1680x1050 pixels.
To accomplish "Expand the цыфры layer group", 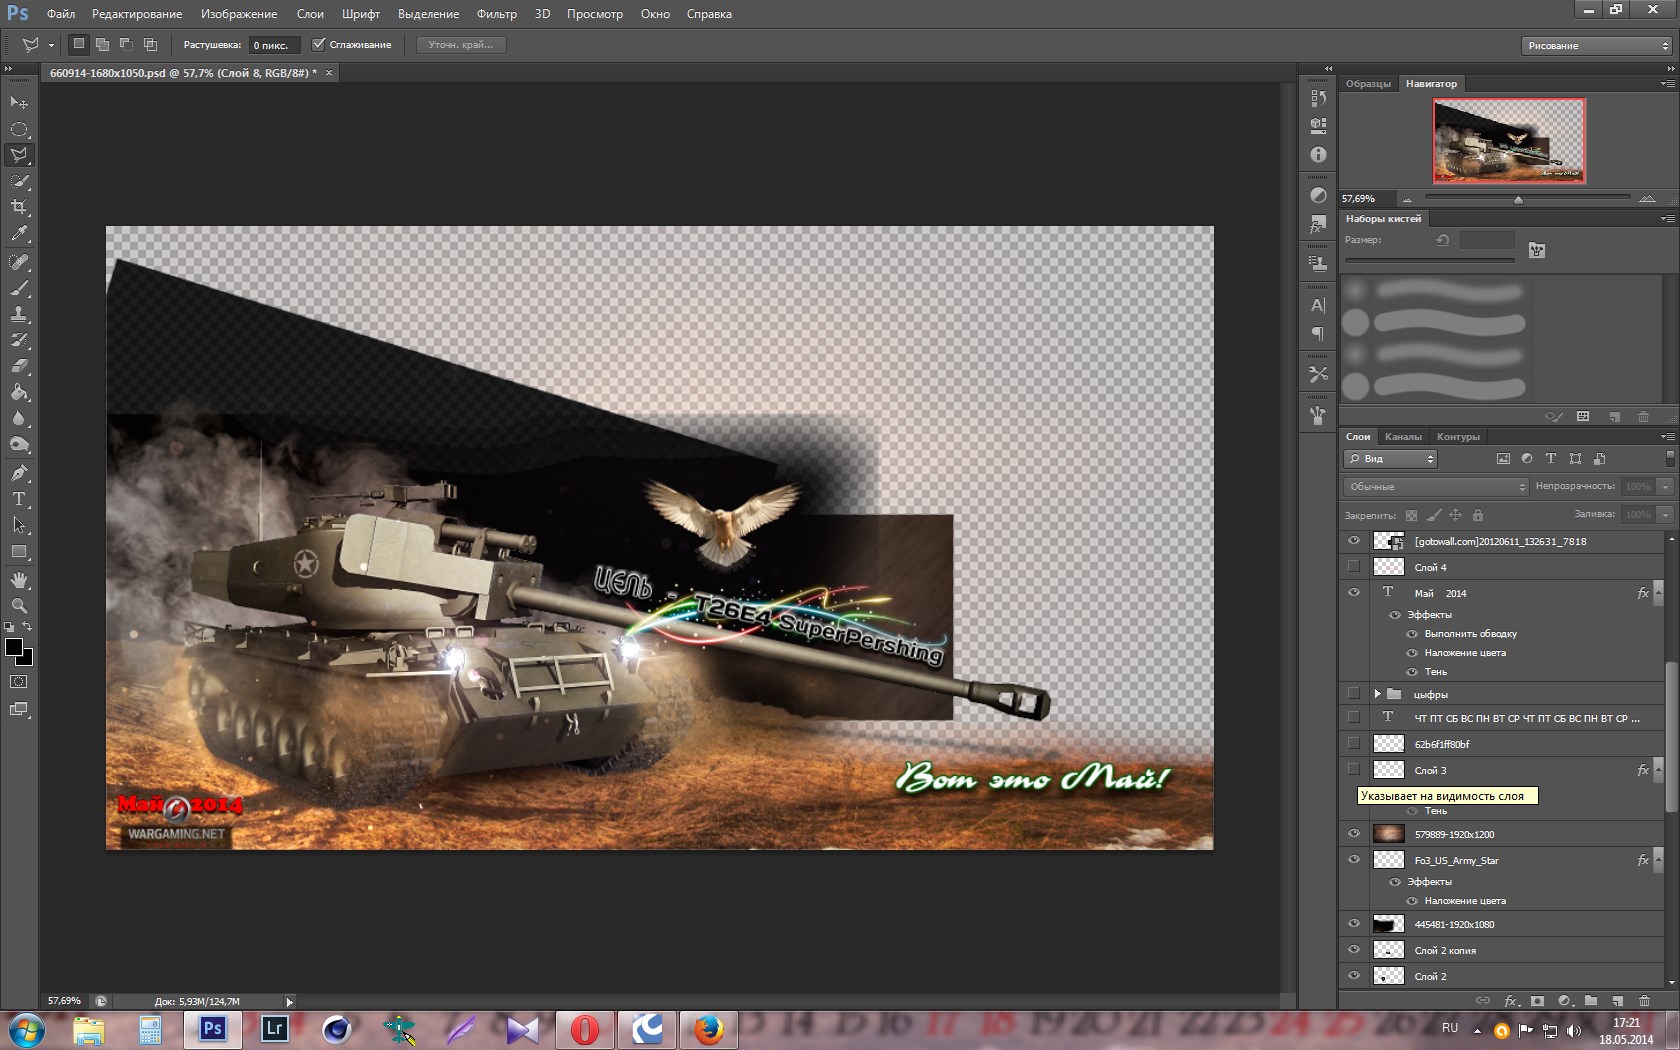I will 1377,694.
